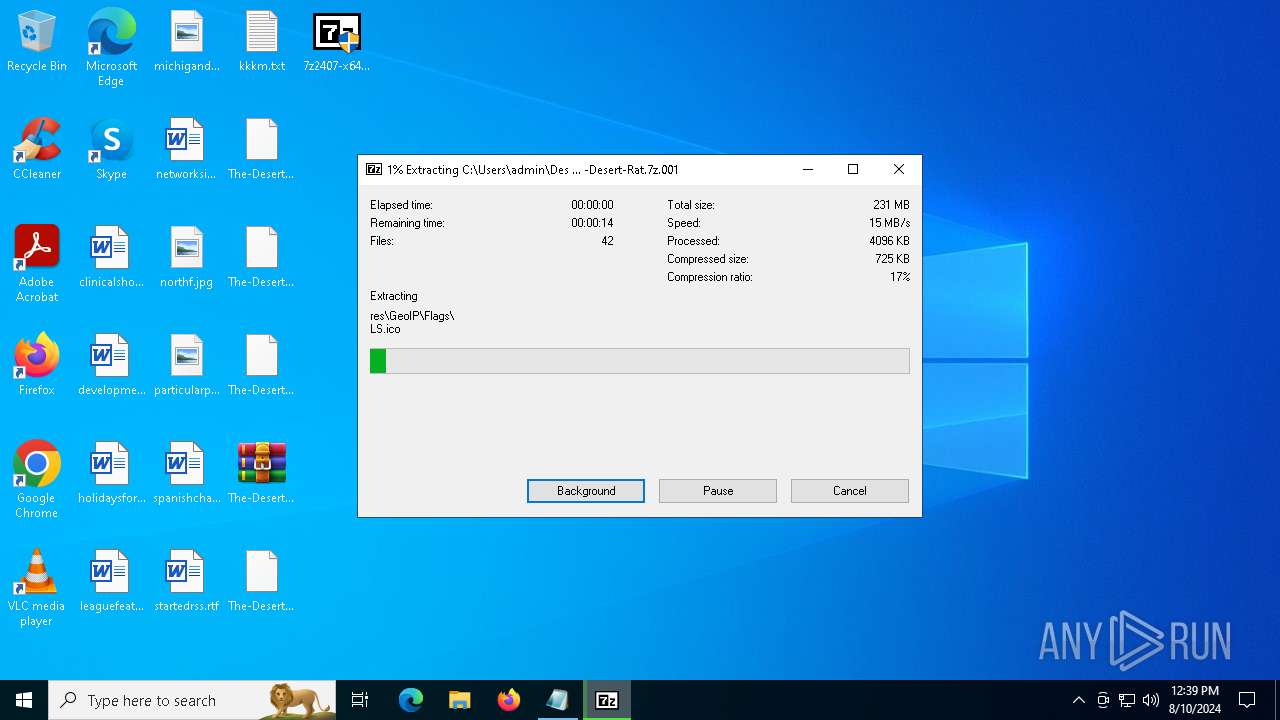Click the Files count 42

click(607, 241)
